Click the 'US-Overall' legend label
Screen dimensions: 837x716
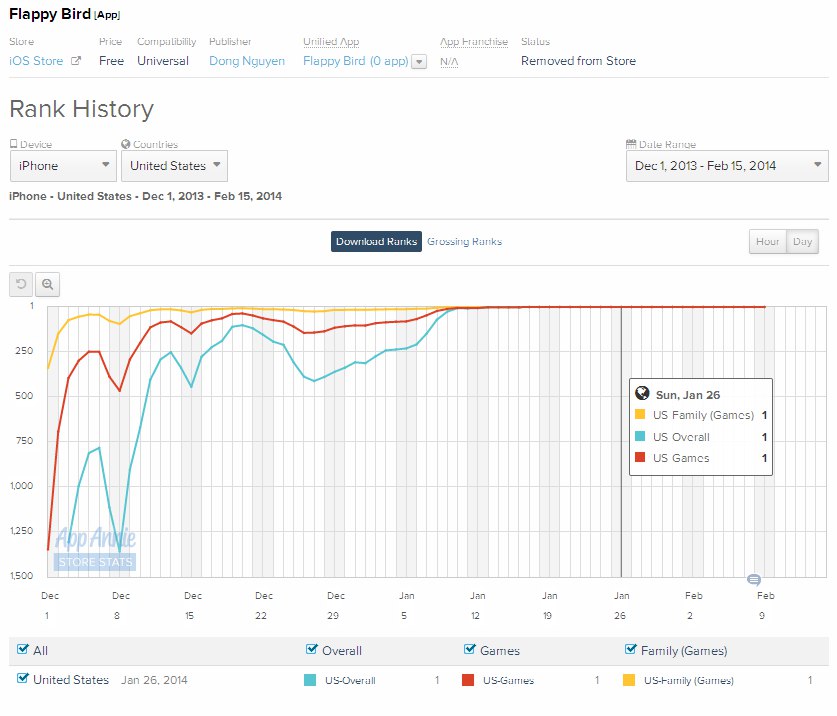(x=350, y=680)
